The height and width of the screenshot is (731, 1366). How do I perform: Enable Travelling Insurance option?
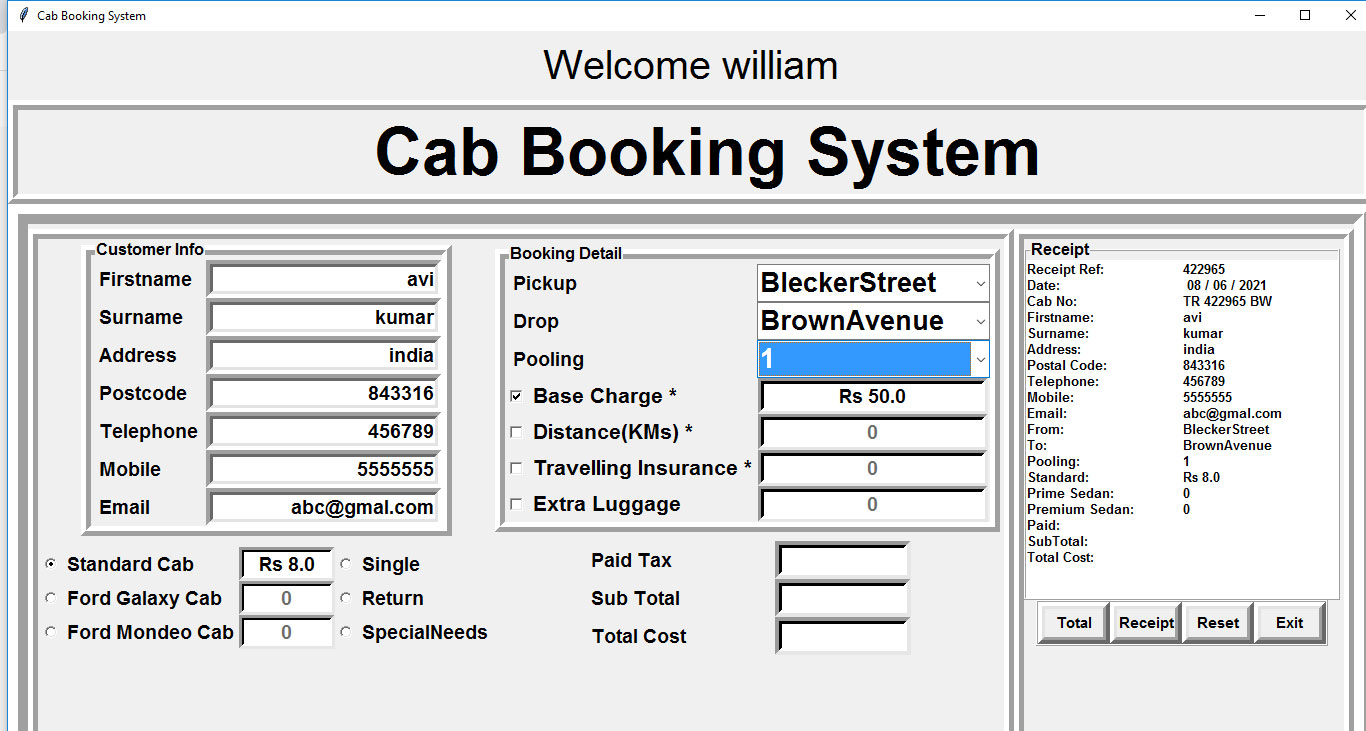(517, 468)
